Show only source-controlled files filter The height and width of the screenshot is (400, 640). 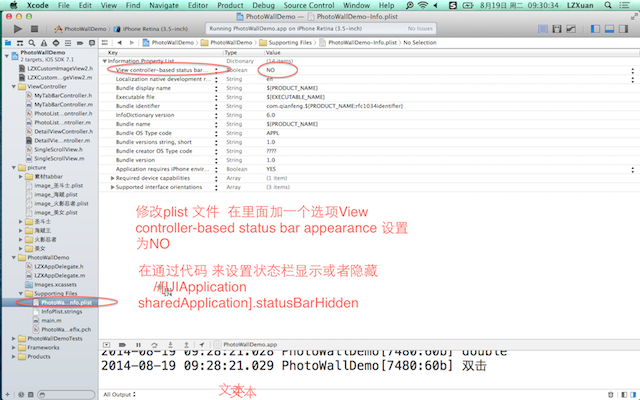pyautogui.click(x=31, y=395)
